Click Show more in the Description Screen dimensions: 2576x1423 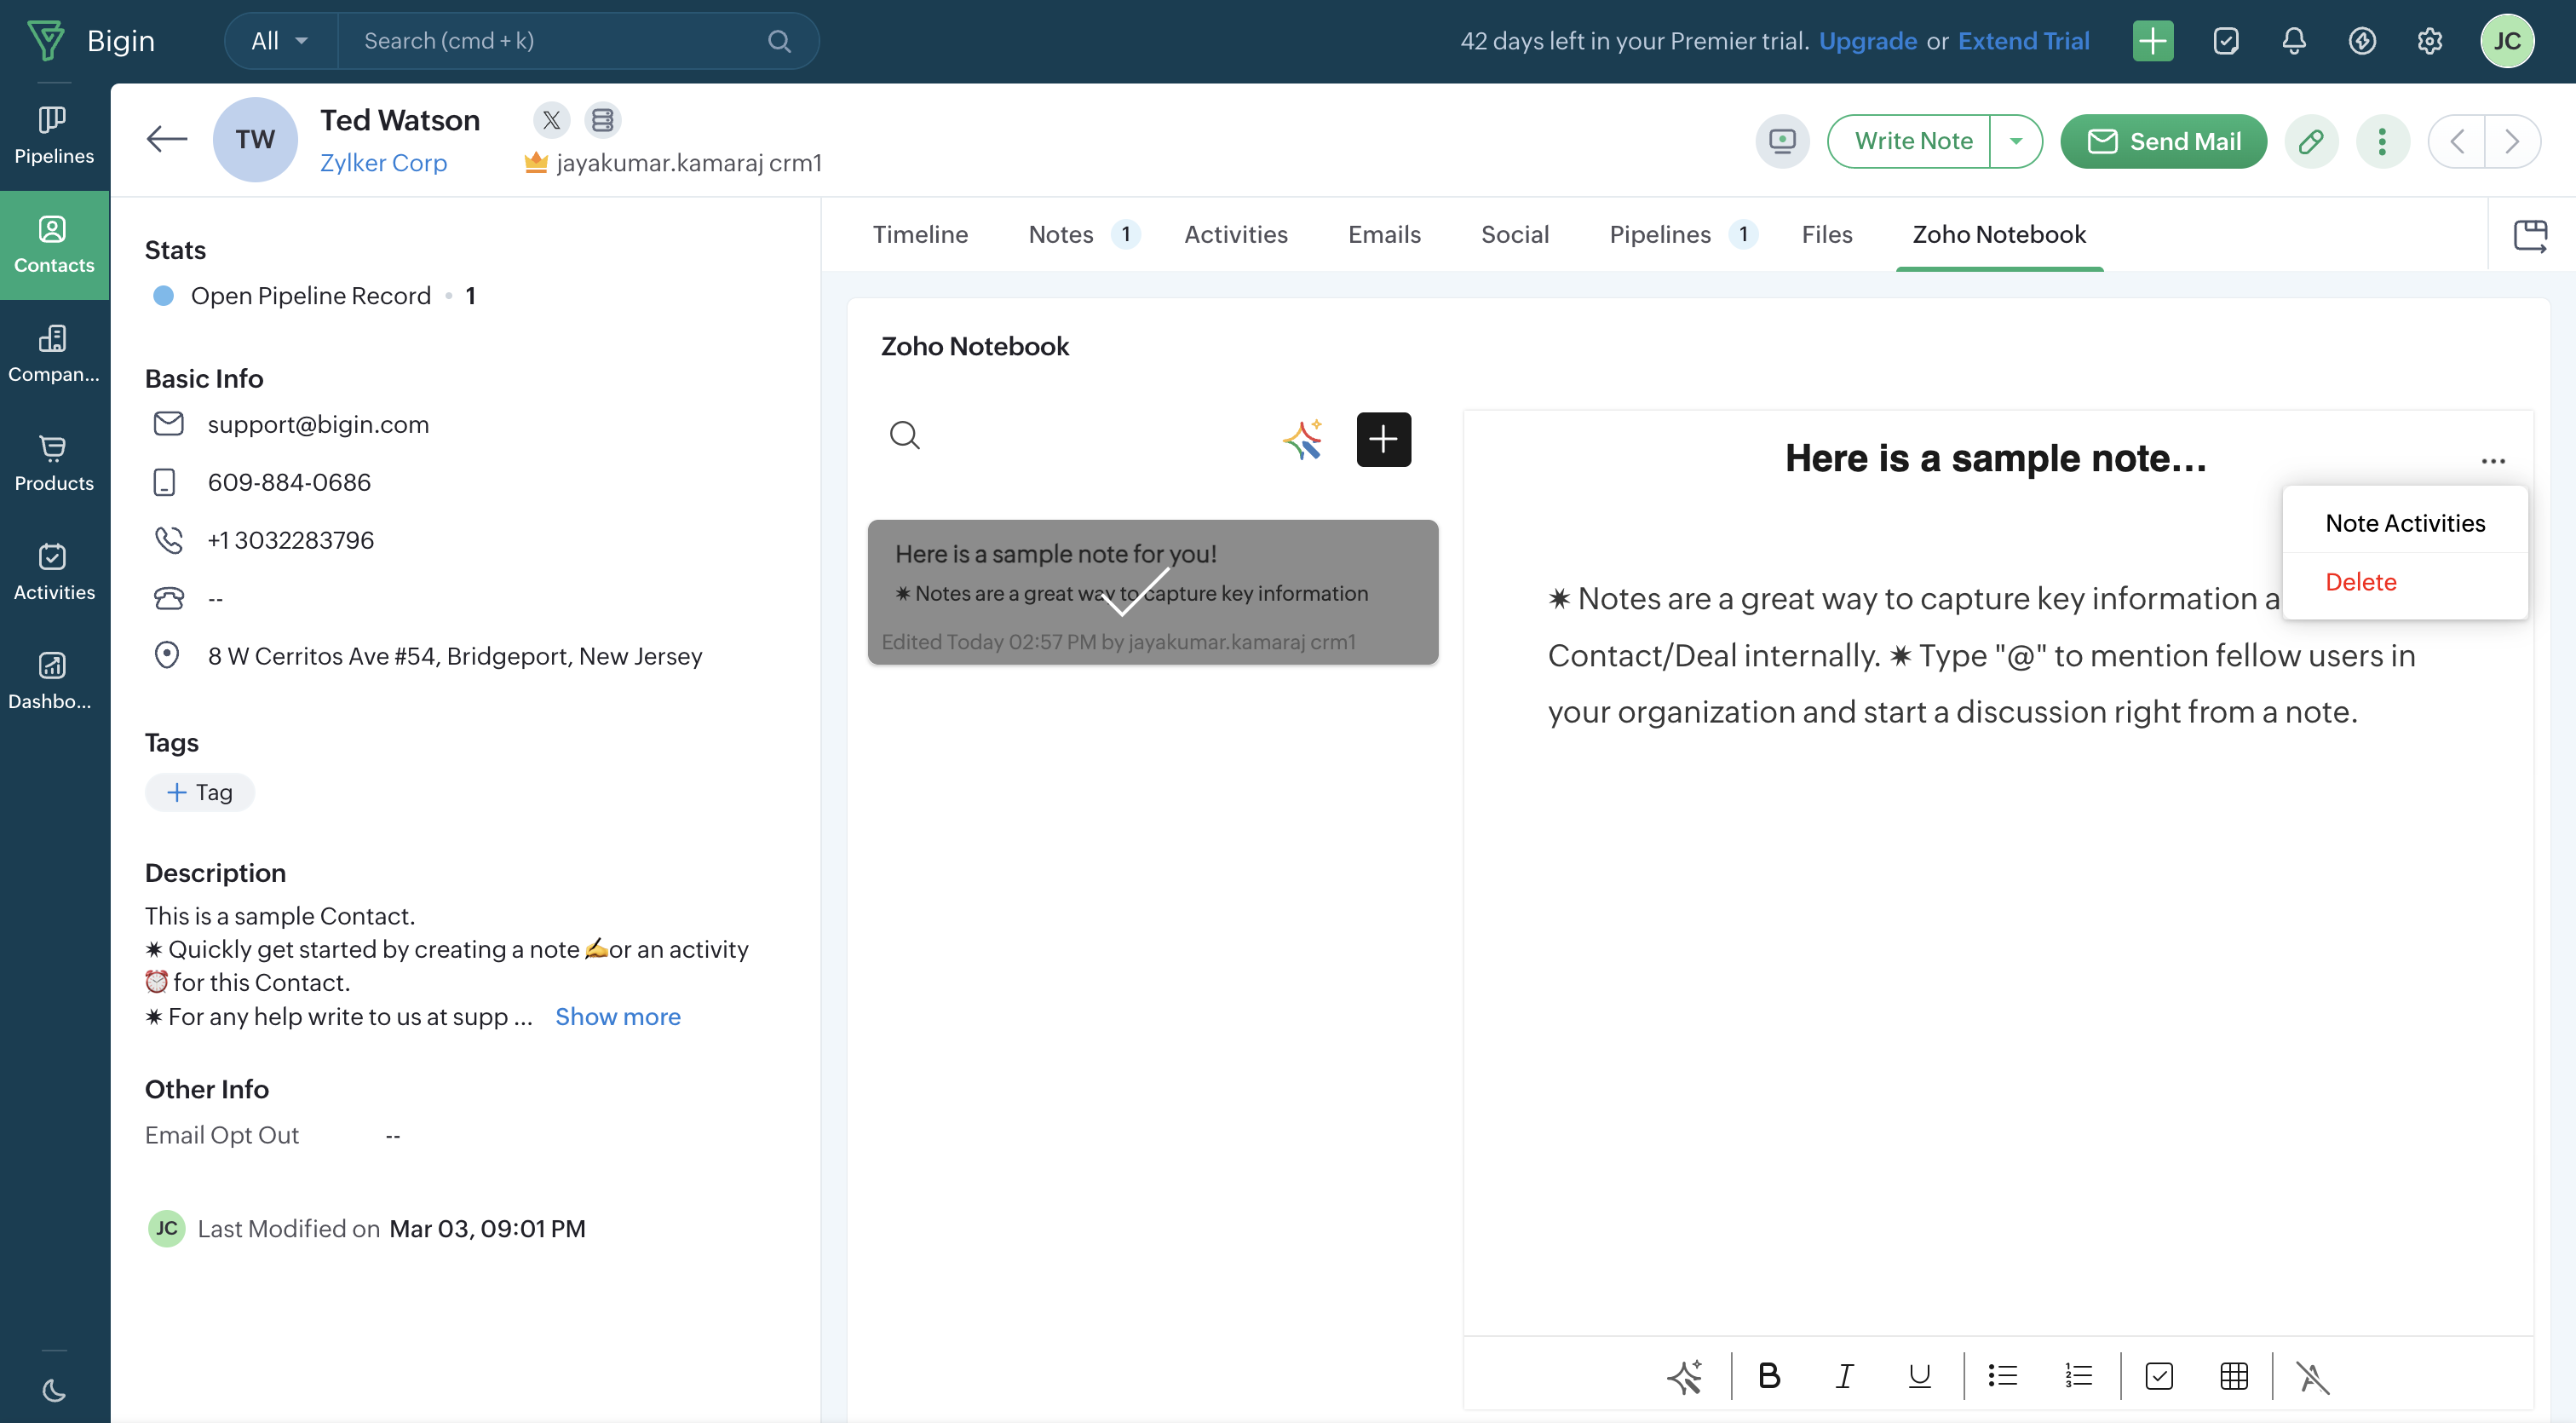[x=617, y=1016]
